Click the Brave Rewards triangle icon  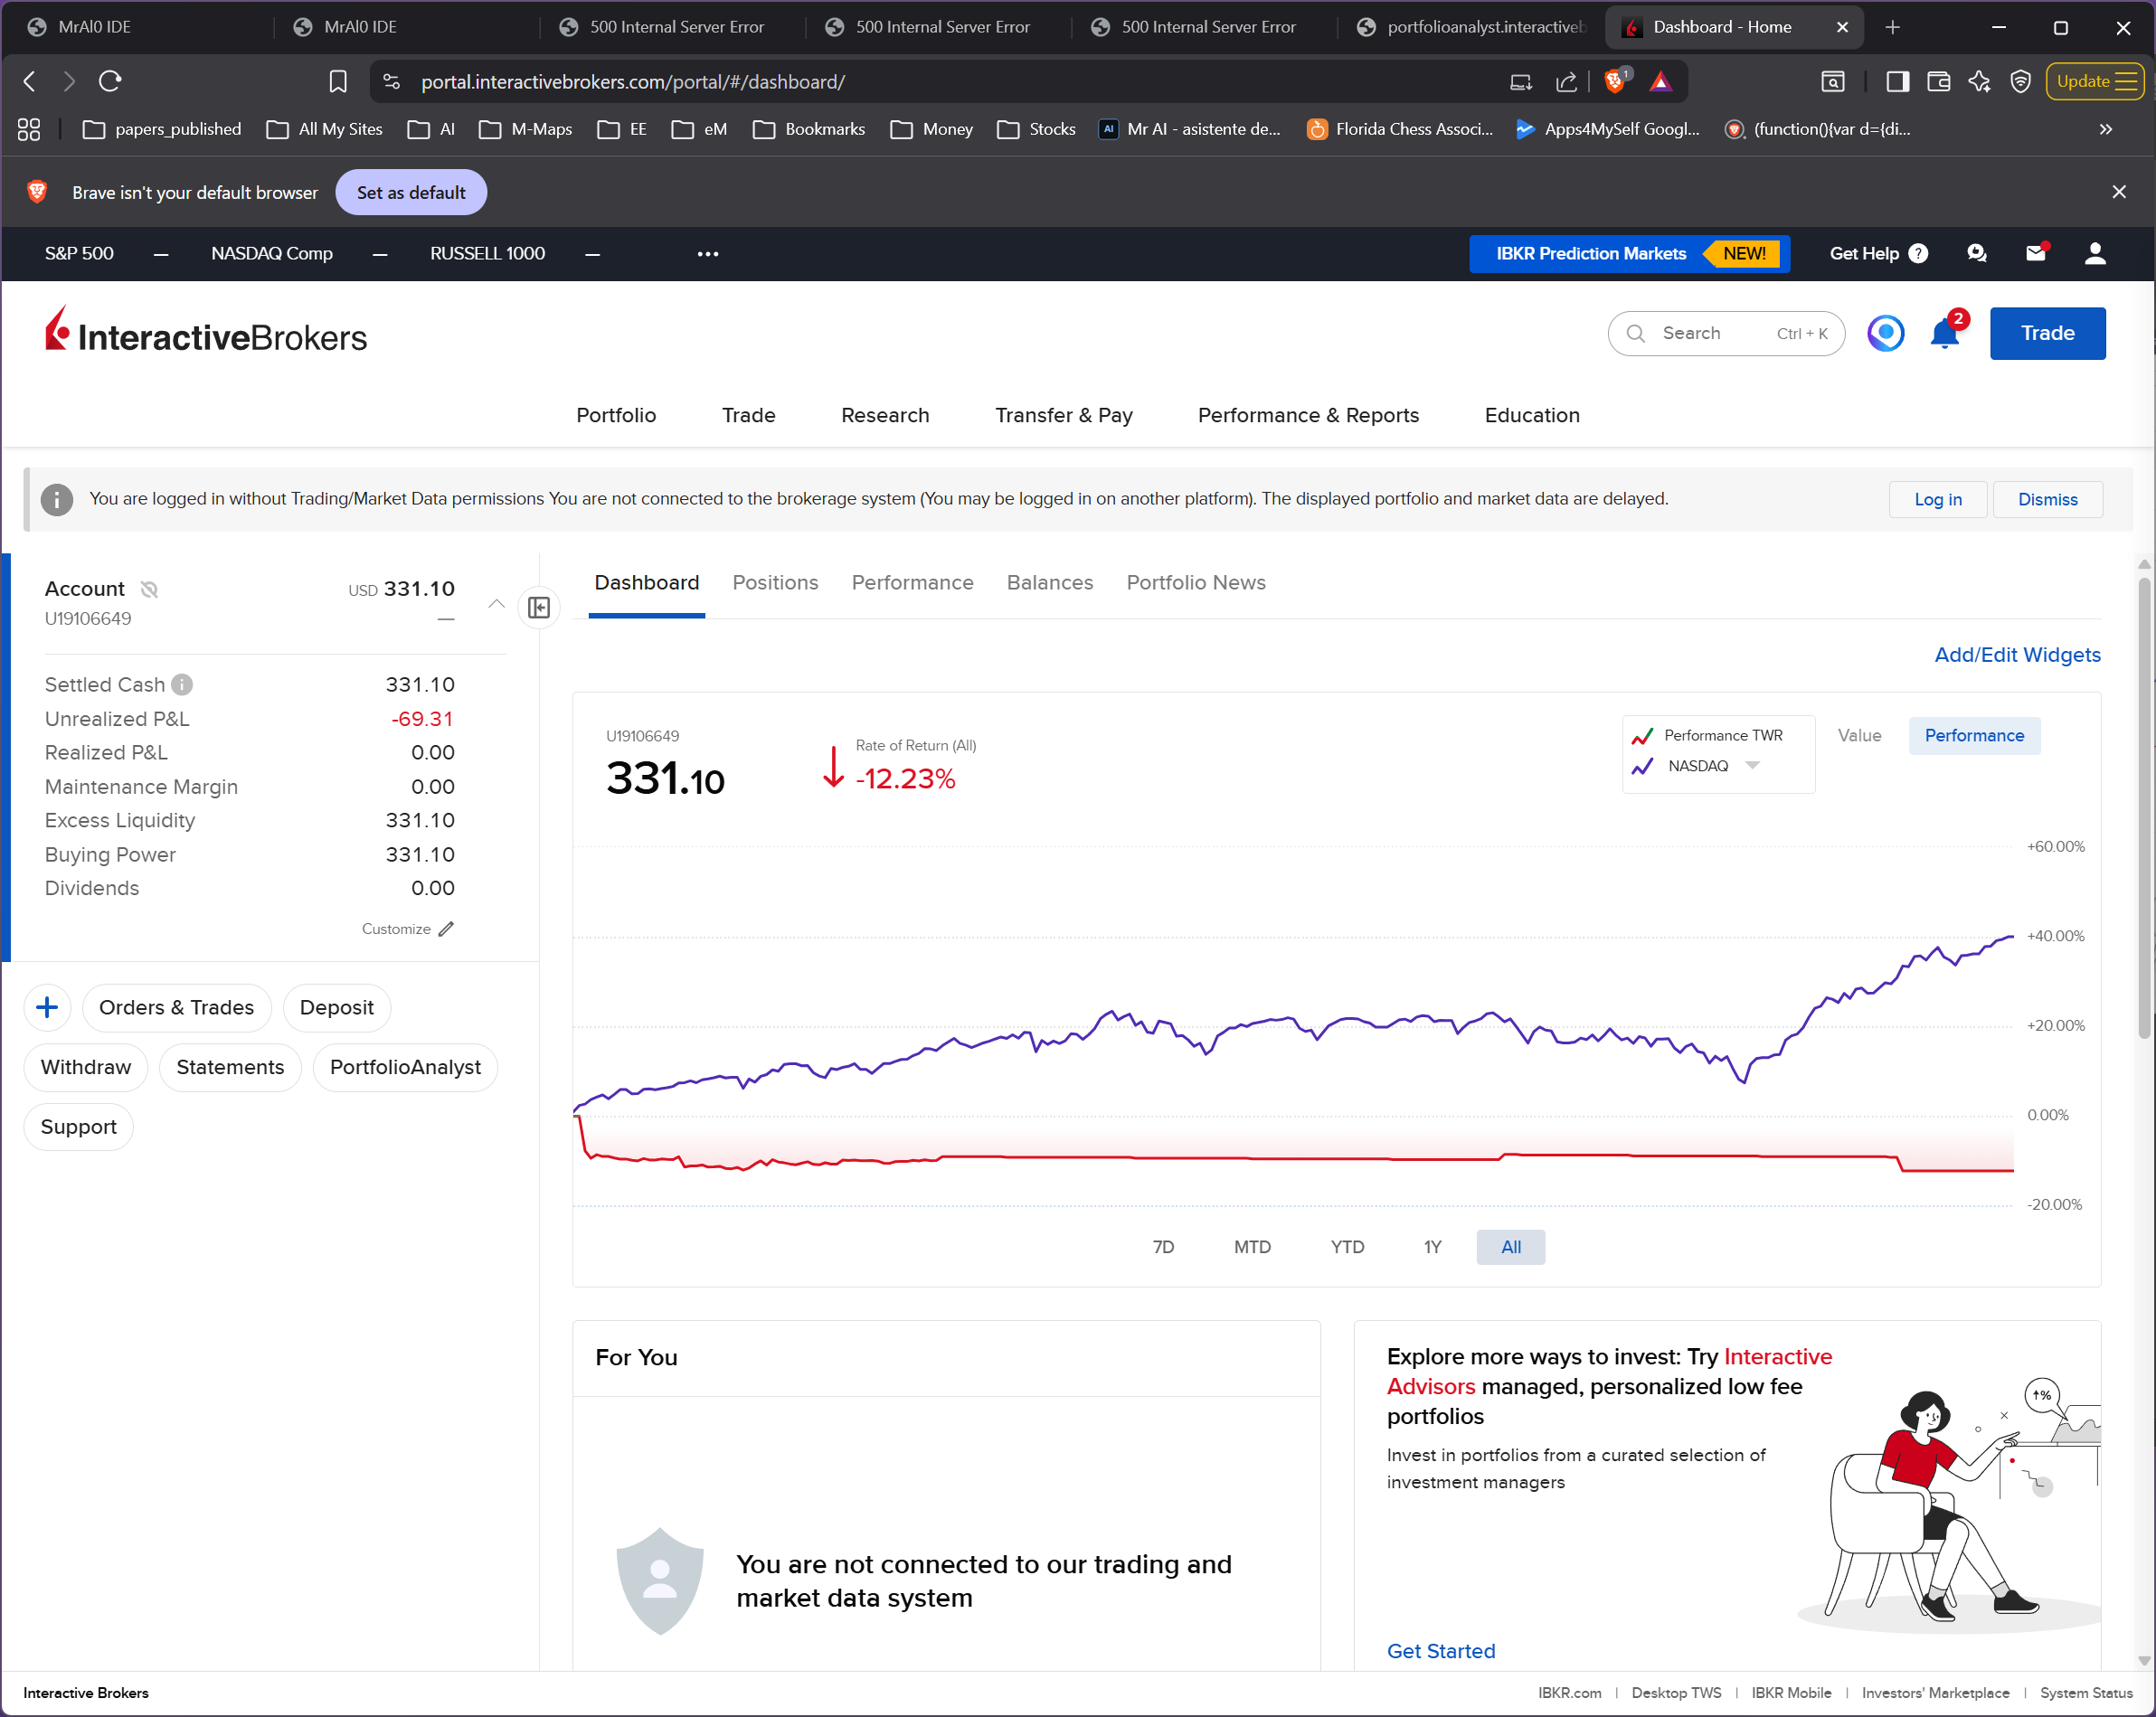1661,81
